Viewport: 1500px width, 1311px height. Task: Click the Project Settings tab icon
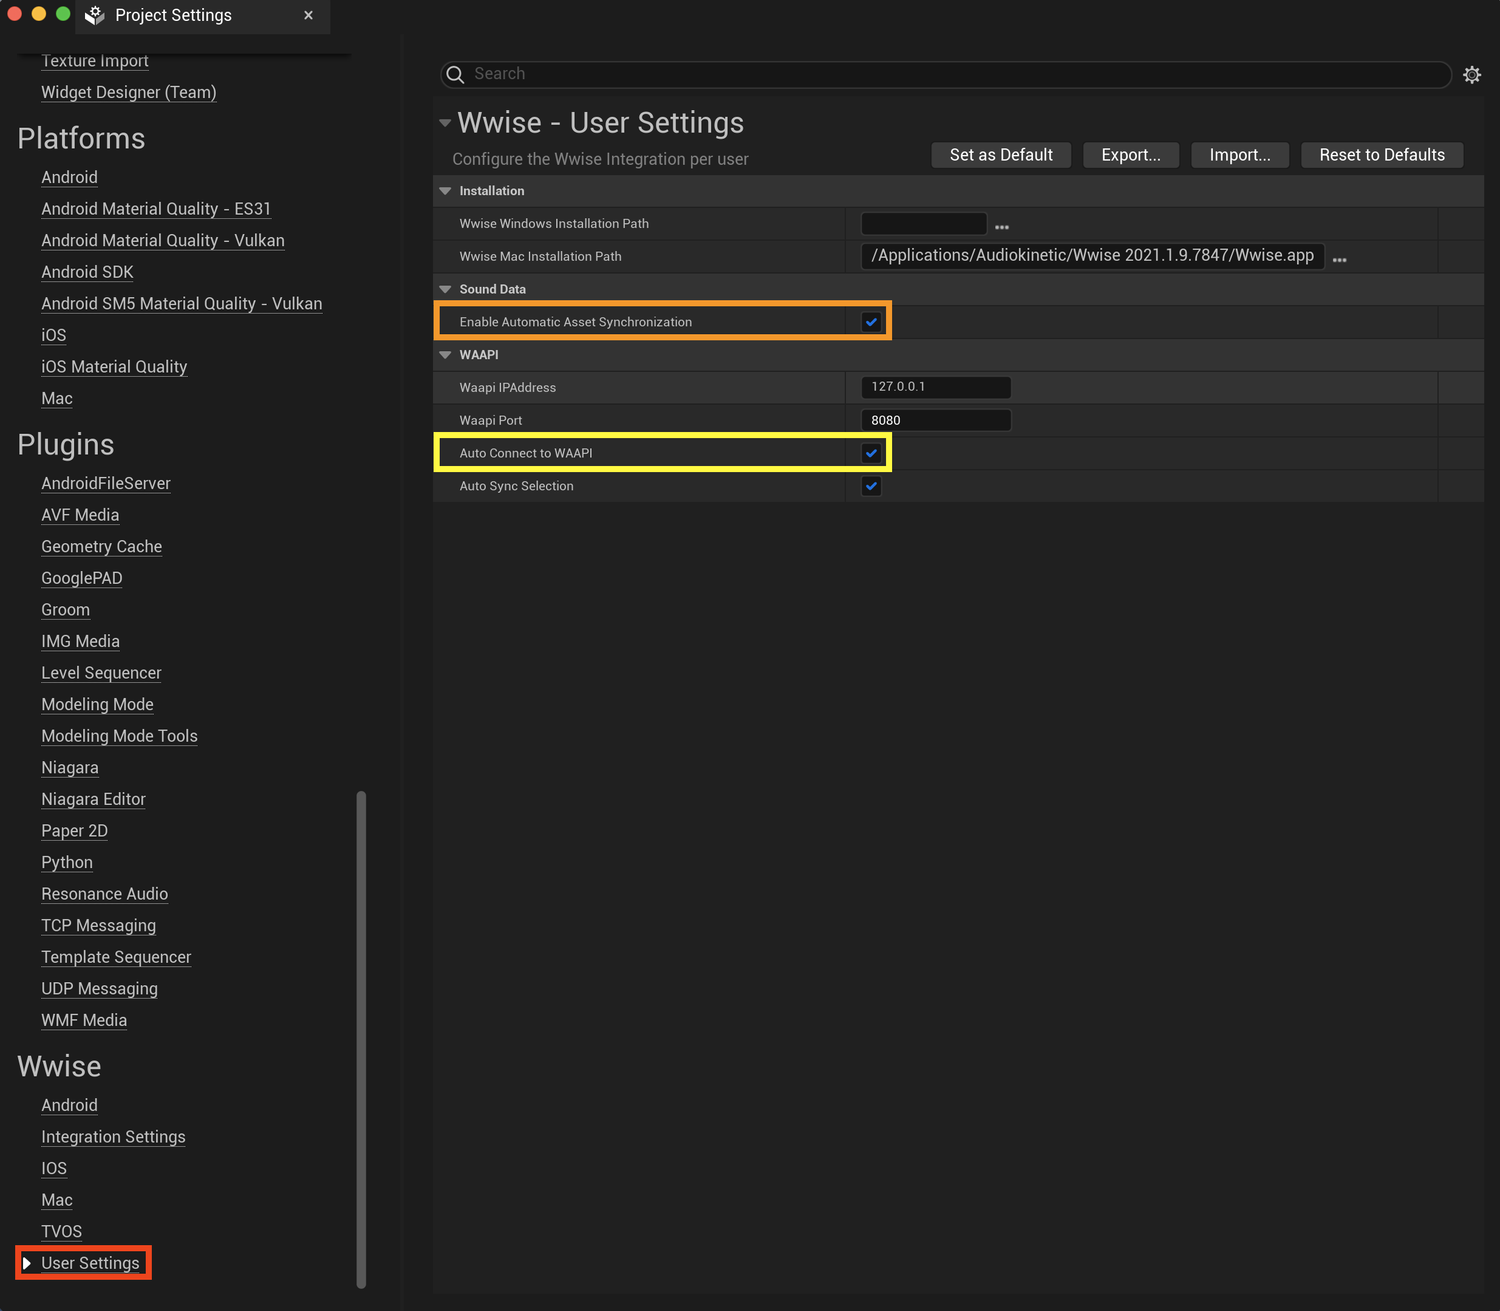pos(95,15)
